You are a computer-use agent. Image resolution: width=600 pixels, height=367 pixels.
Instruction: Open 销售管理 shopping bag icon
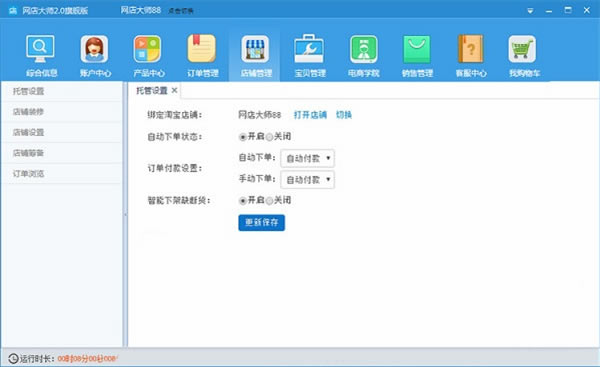[x=417, y=49]
